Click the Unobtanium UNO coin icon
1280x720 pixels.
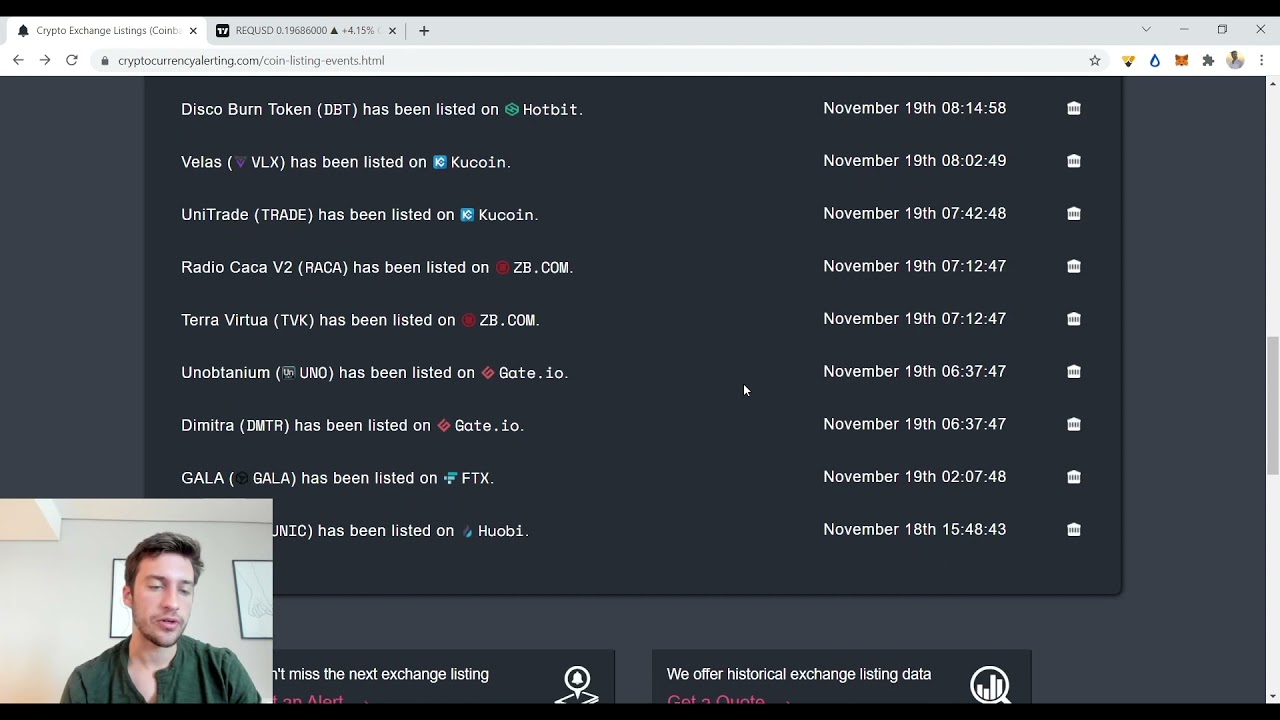pyautogui.click(x=288, y=372)
